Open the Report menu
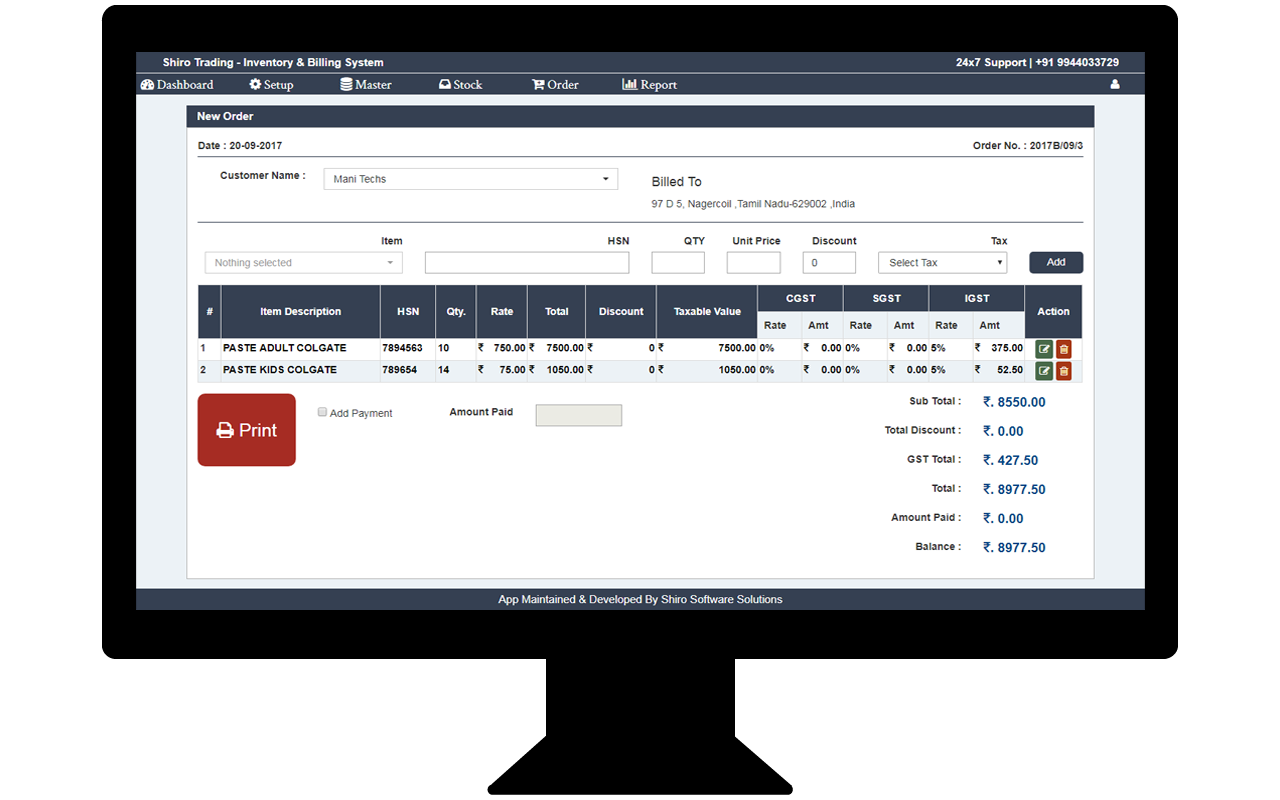Image resolution: width=1280 pixels, height=800 pixels. click(650, 85)
